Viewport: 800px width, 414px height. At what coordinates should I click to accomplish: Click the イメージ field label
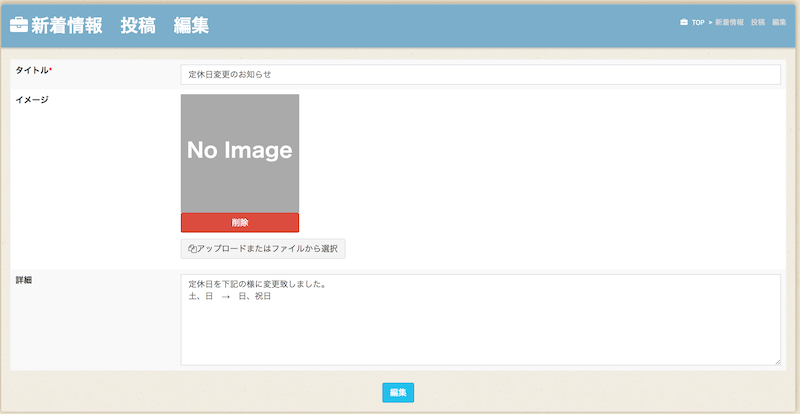pyautogui.click(x=32, y=100)
